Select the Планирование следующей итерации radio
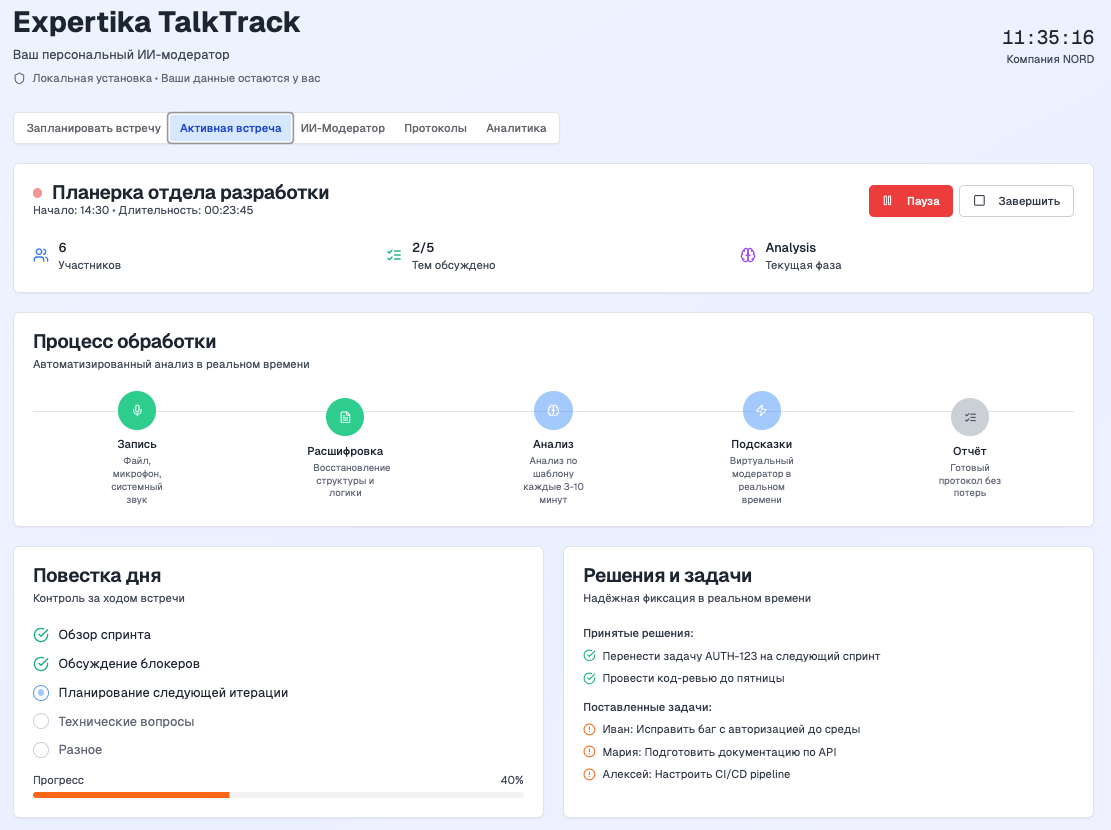1111x830 pixels. click(x=41, y=692)
